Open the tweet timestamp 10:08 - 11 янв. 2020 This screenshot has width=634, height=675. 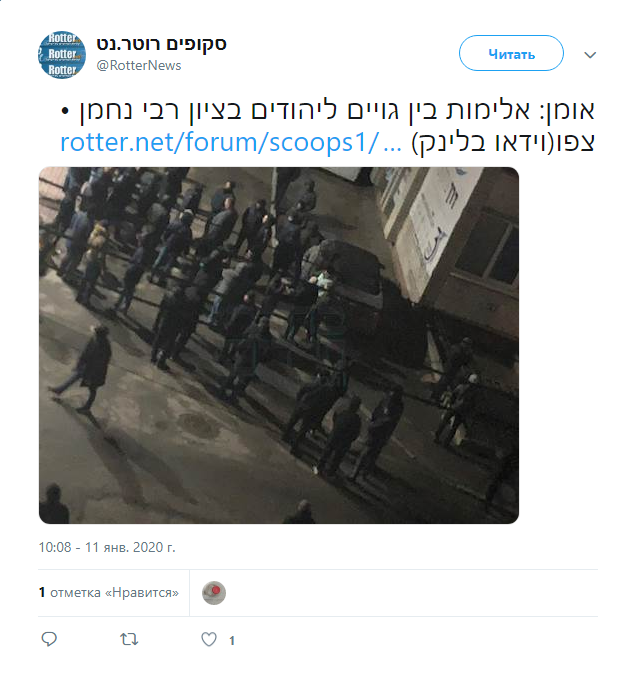pos(107,547)
